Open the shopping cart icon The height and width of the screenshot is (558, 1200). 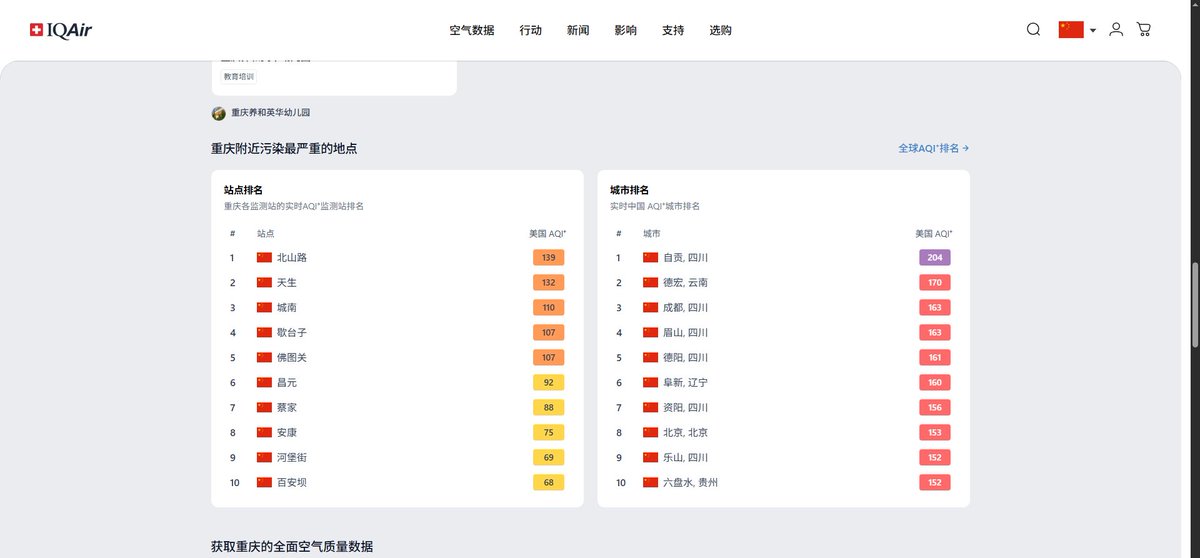[x=1144, y=30]
